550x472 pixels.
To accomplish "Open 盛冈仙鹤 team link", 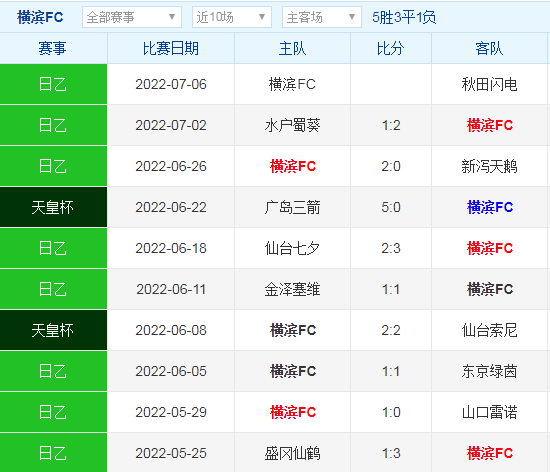I will coord(292,453).
